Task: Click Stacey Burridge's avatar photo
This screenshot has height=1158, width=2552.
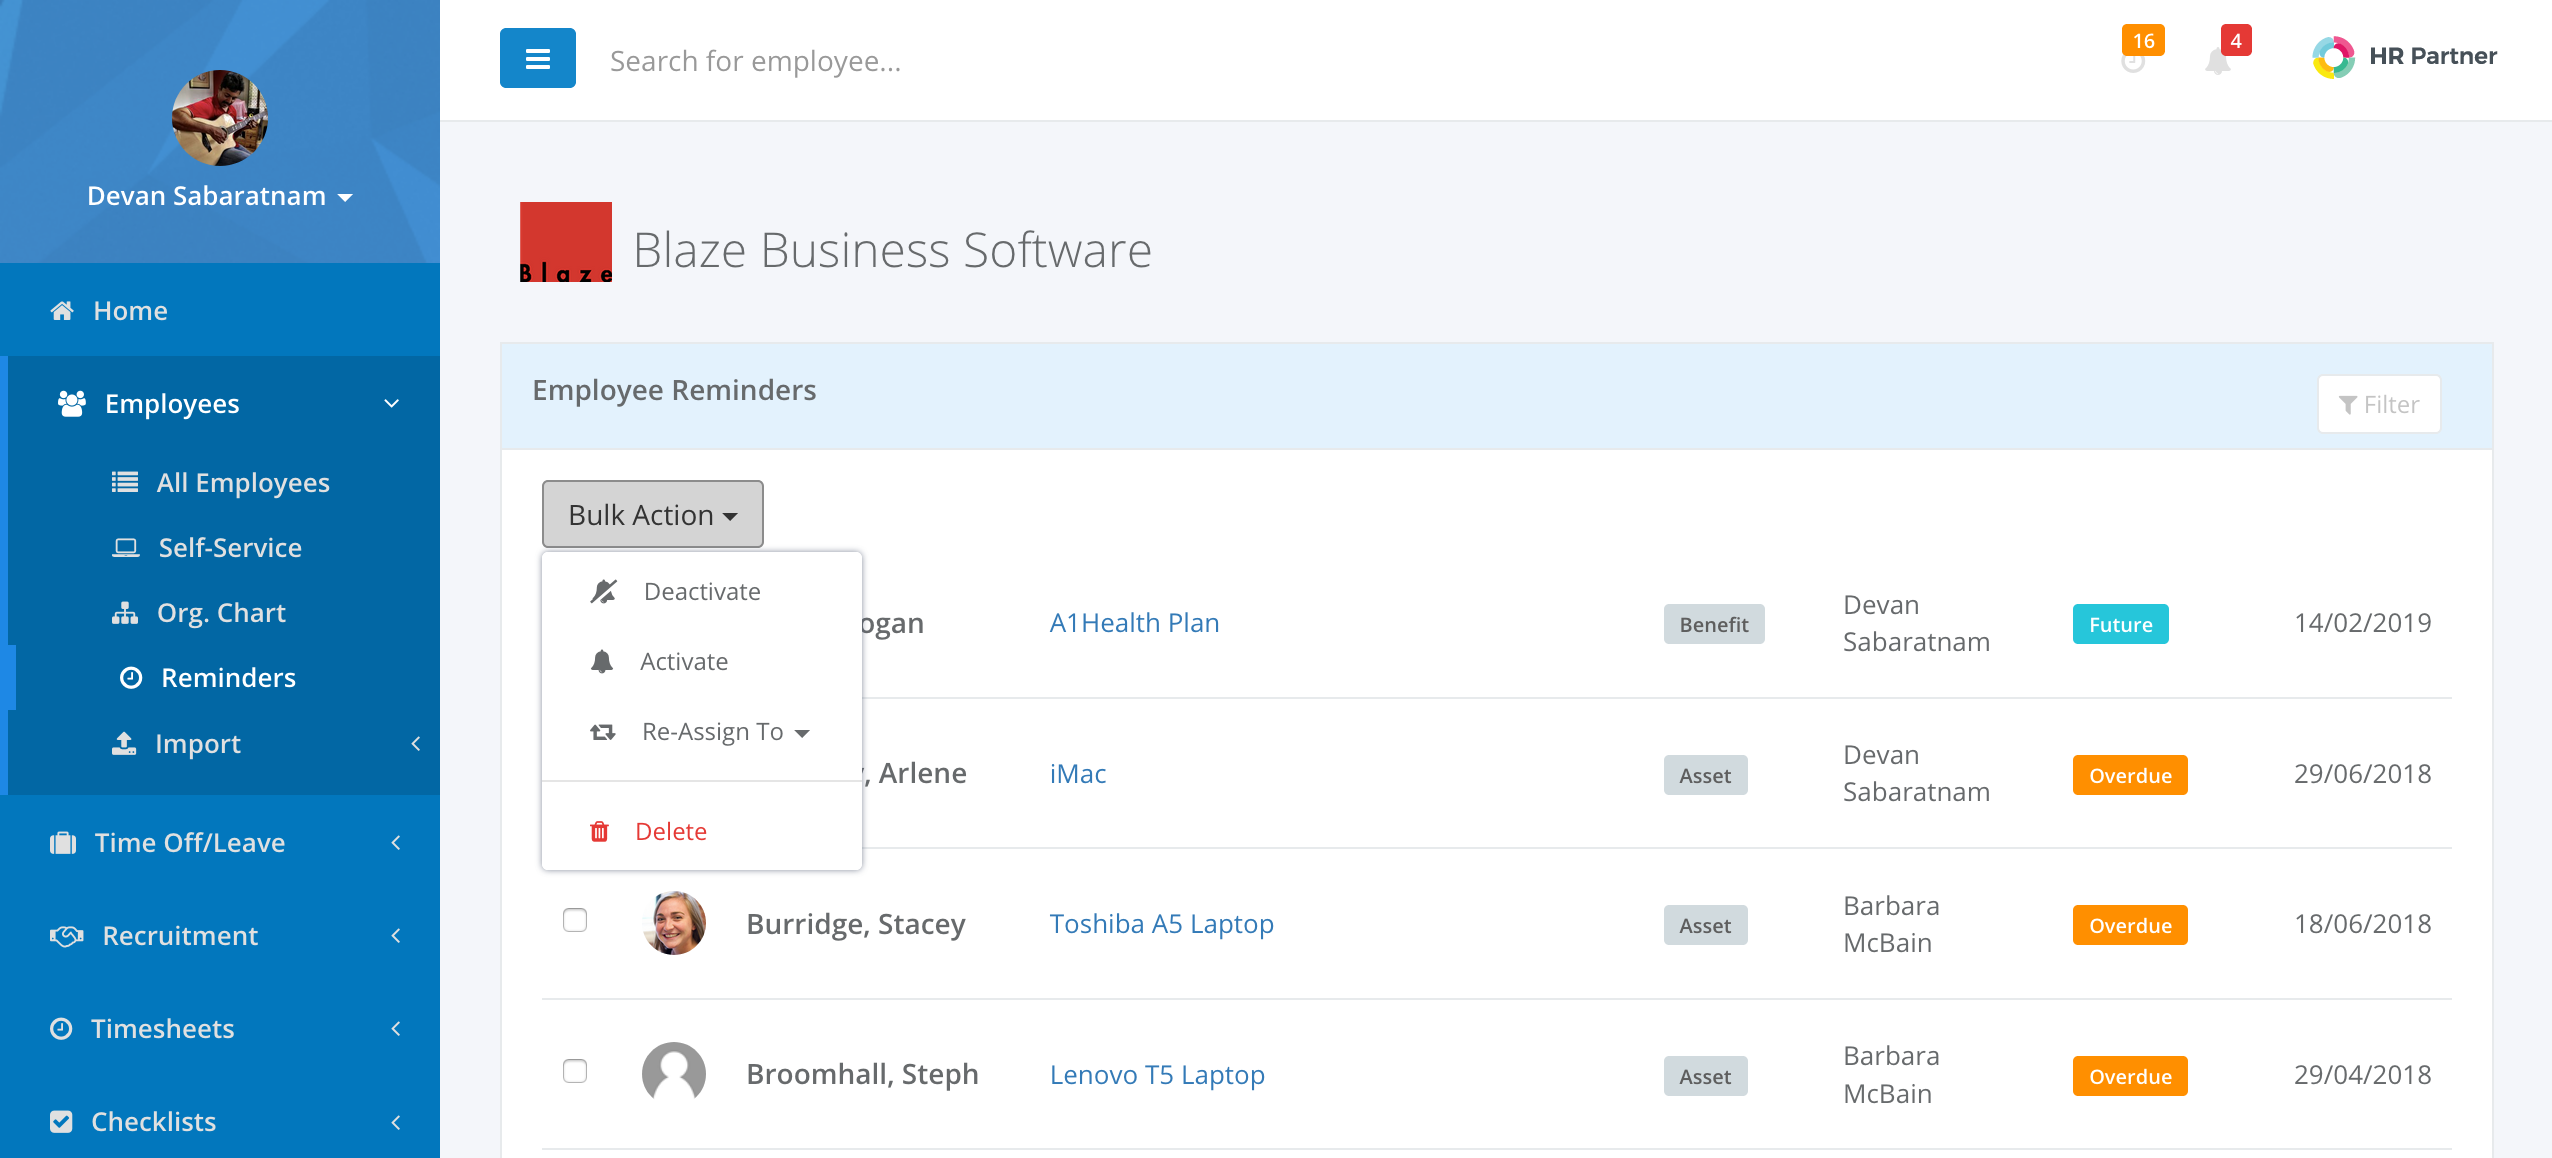Action: tap(674, 923)
